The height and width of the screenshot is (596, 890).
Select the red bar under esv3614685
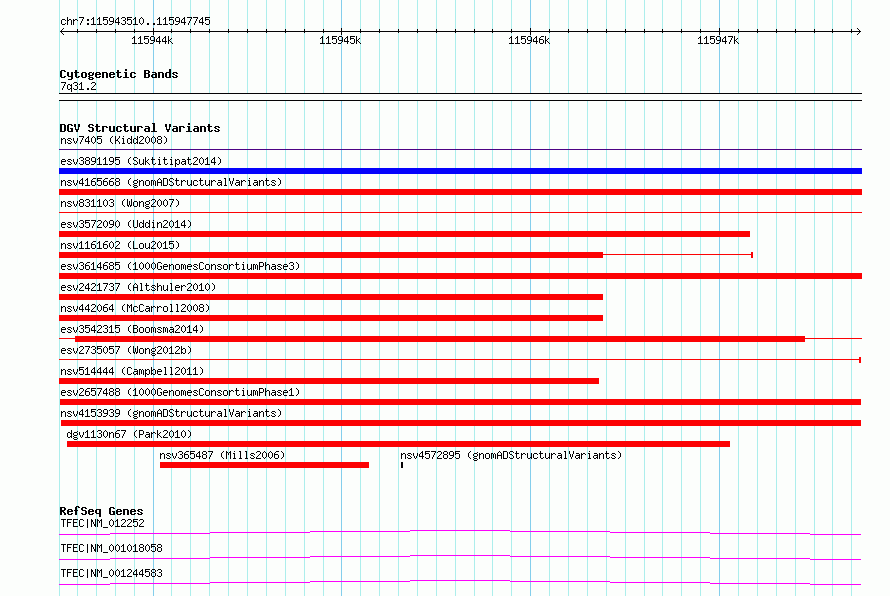tap(460, 276)
